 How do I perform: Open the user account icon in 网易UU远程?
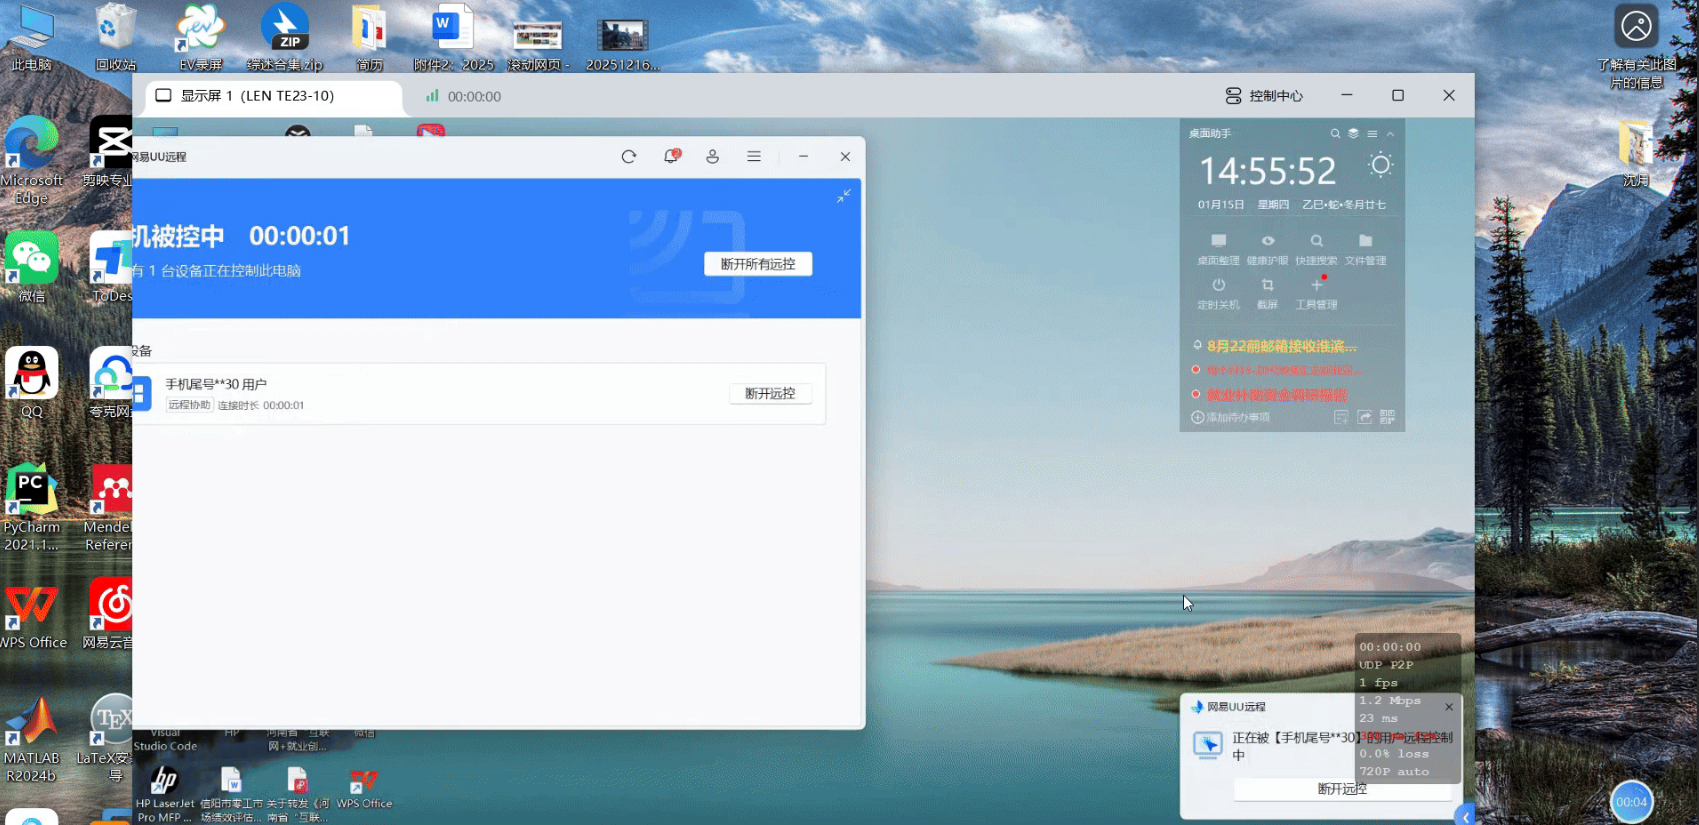[x=712, y=157]
